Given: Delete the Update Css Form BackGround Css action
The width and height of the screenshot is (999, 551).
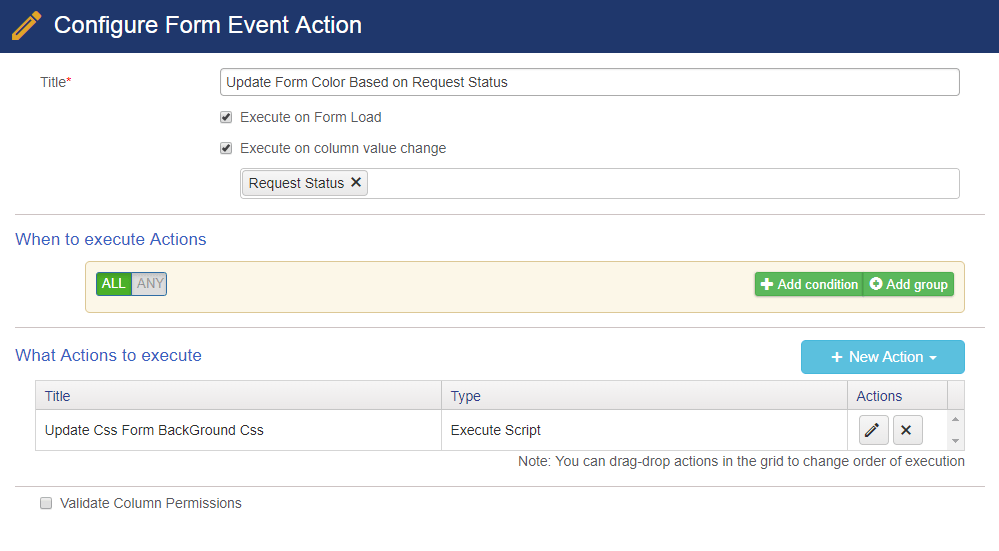Looking at the screenshot, I should coord(907,430).
